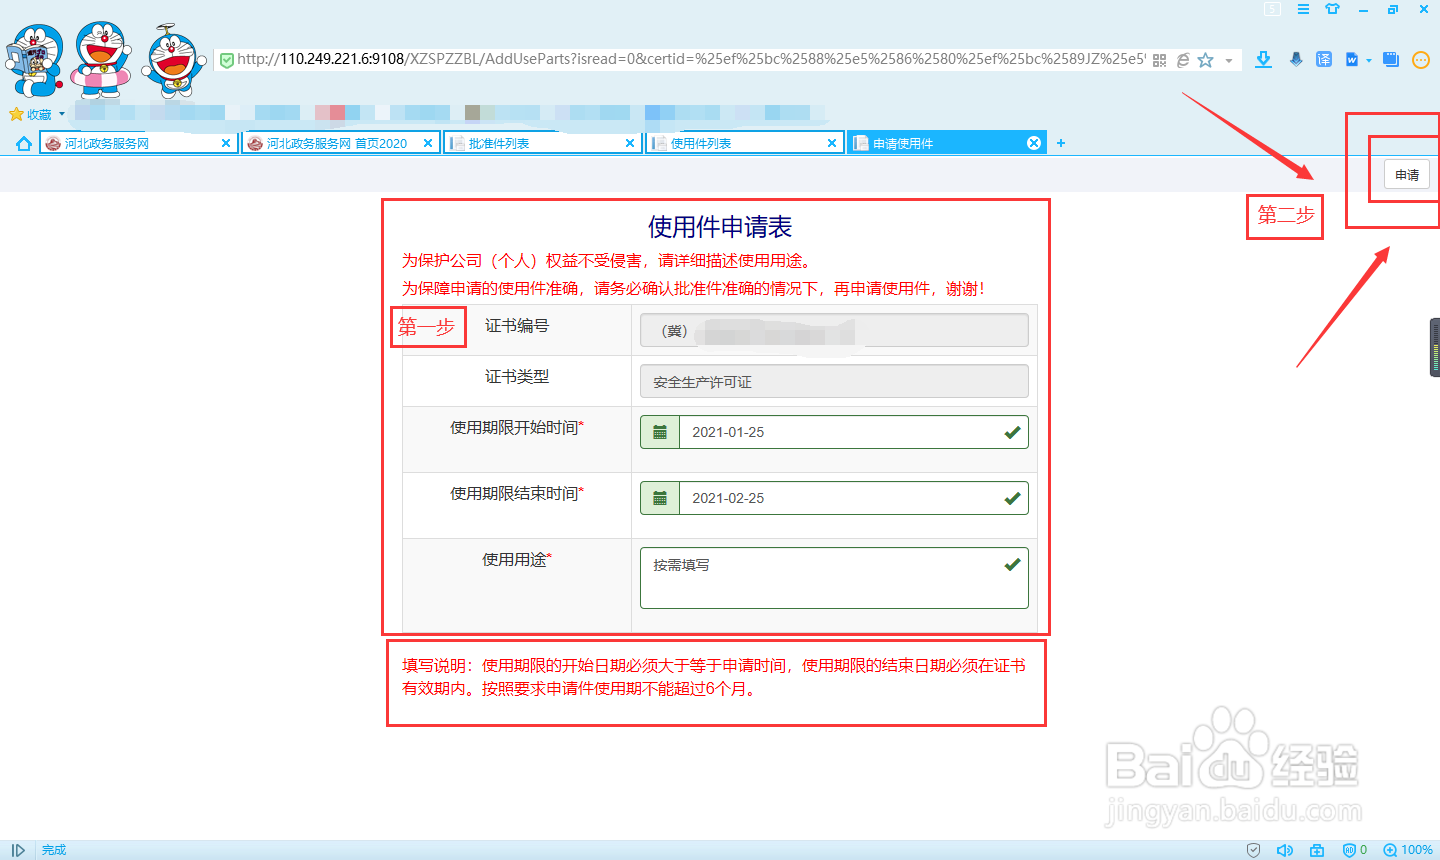Click the 申请 button
This screenshot has width=1440, height=860.
(1406, 174)
